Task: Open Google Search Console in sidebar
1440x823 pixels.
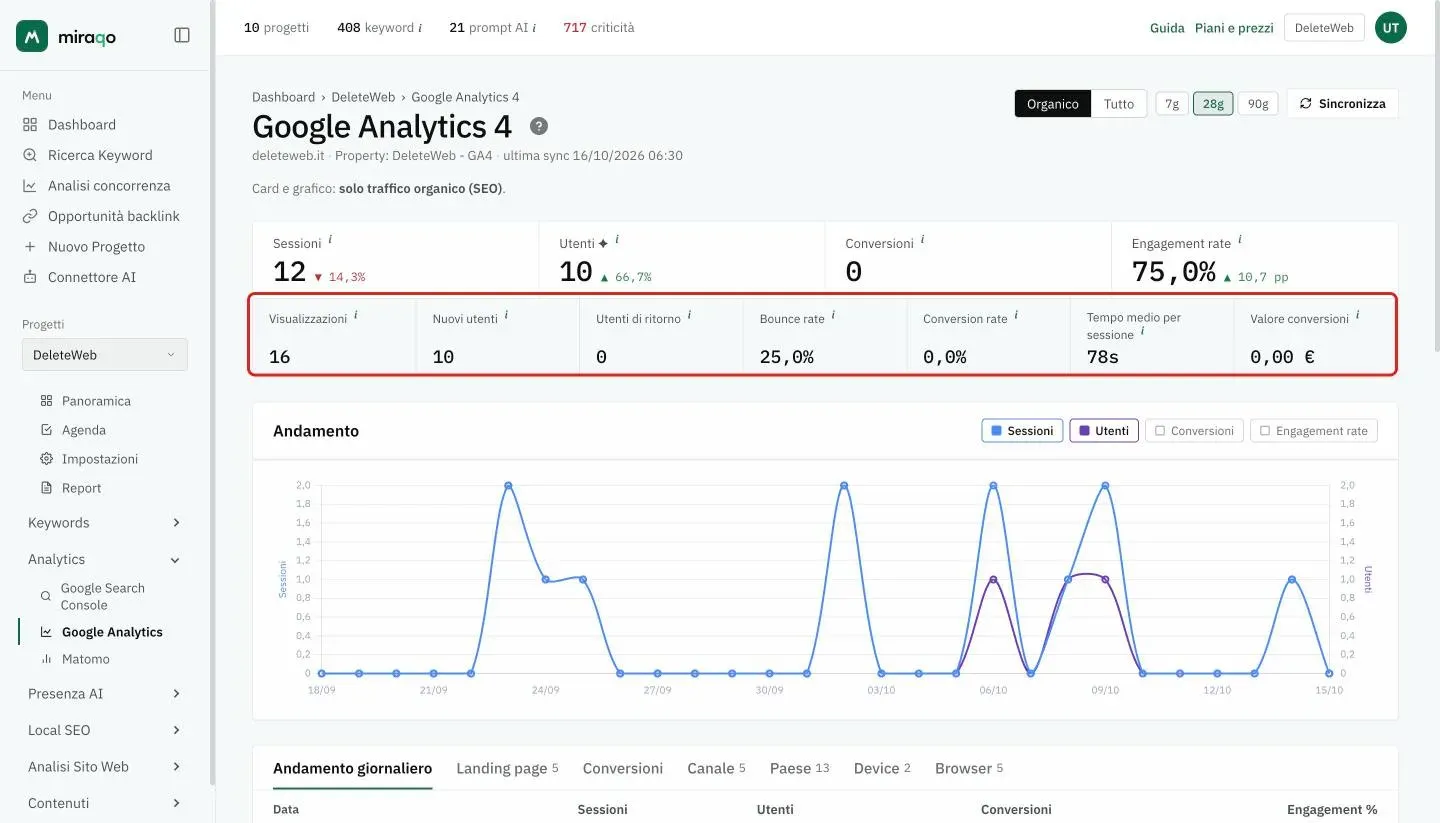Action: [x=102, y=596]
